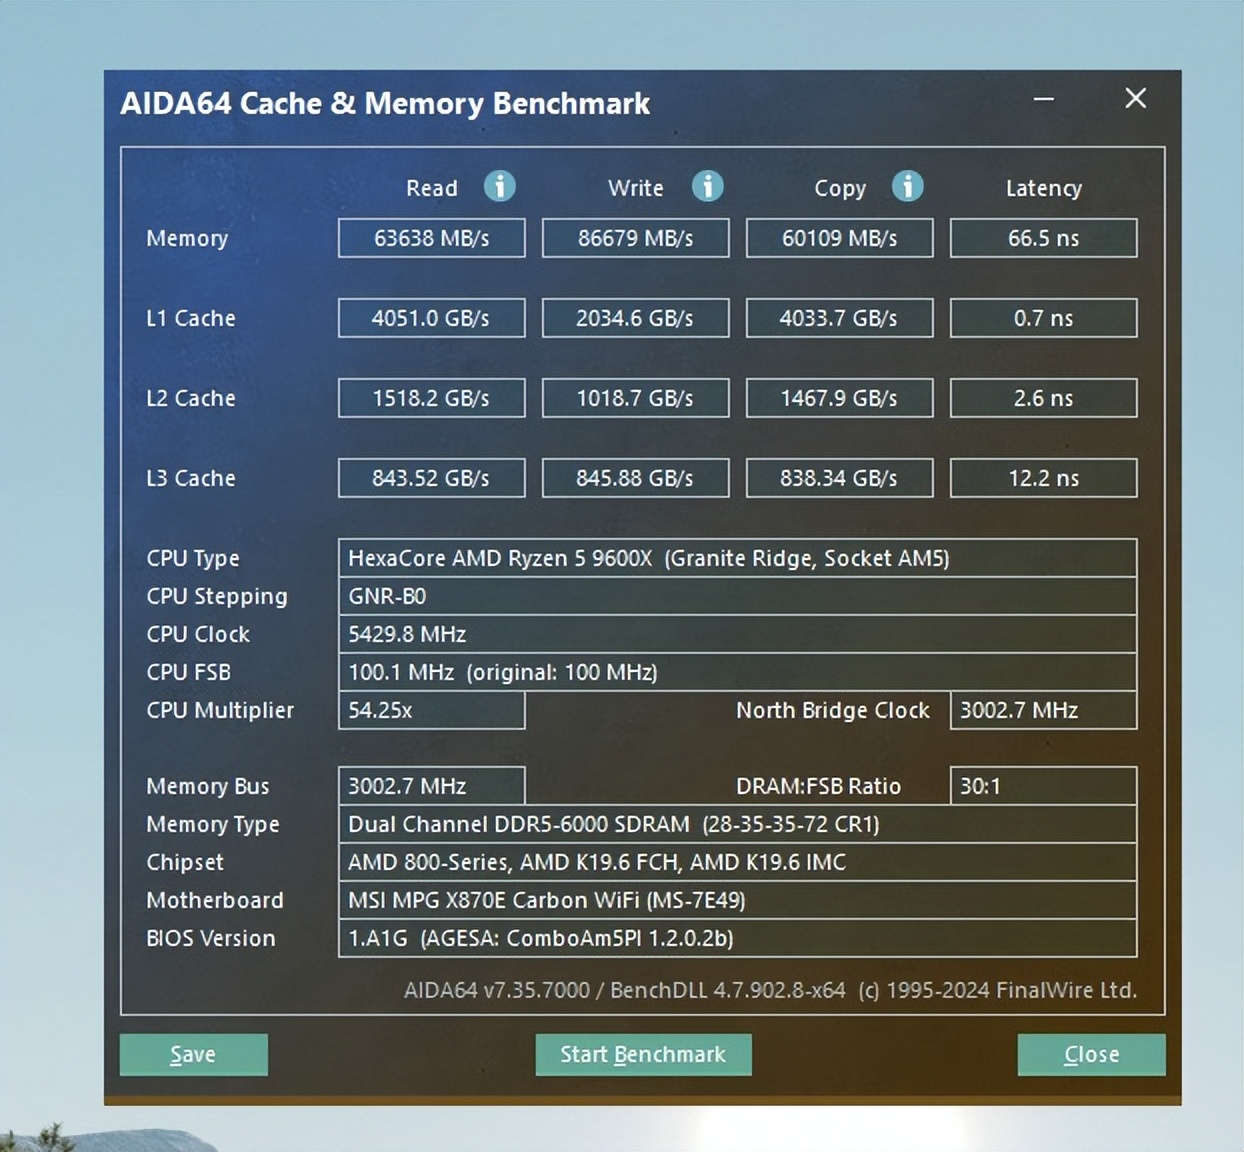Click the CPU Multiplier field 54.25x
The width and height of the screenshot is (1244, 1152).
click(431, 710)
